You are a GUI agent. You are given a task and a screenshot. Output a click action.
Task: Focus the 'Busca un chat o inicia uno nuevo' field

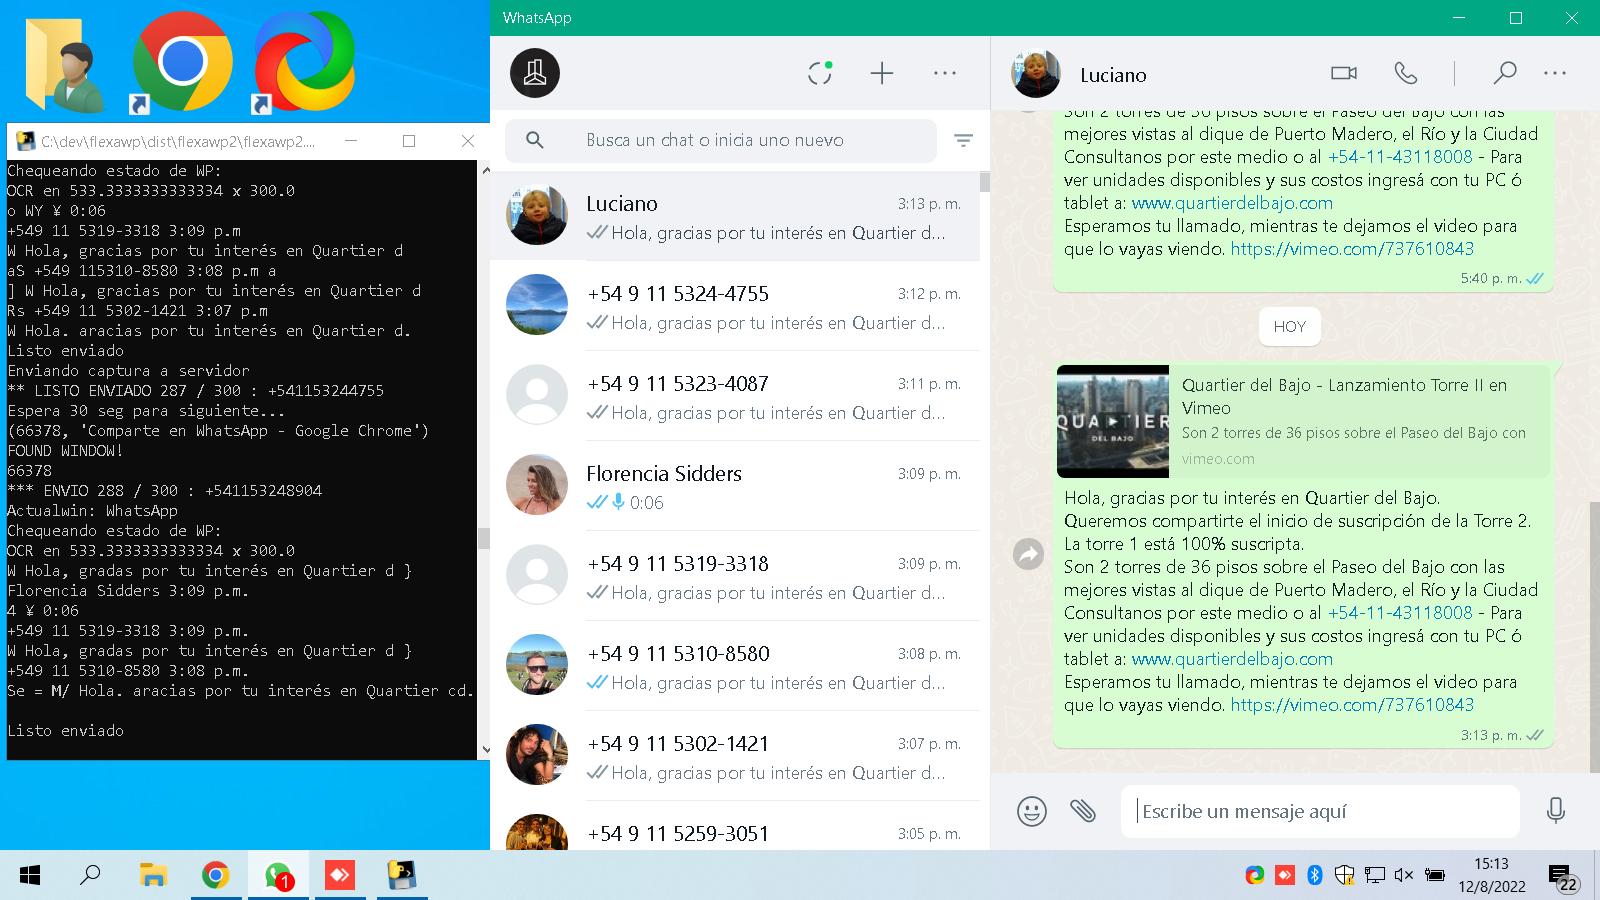721,141
